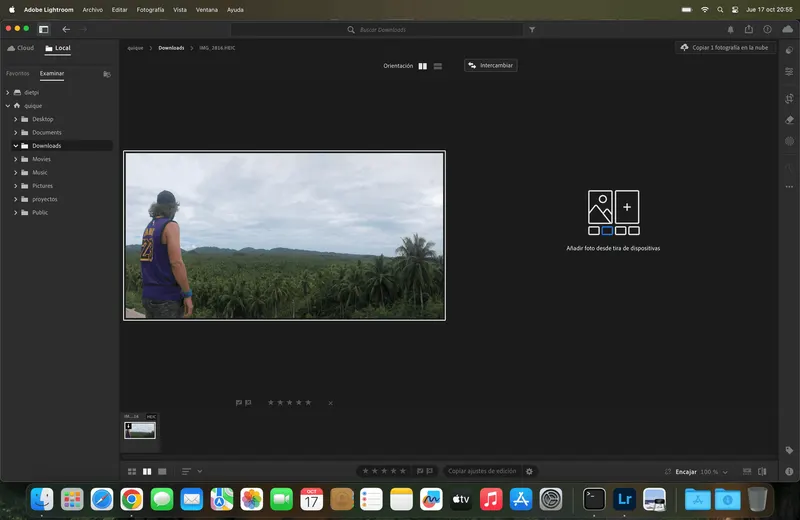The image size is (800, 520).
Task: Open the Edit sliders panel icon
Action: pyautogui.click(x=789, y=72)
